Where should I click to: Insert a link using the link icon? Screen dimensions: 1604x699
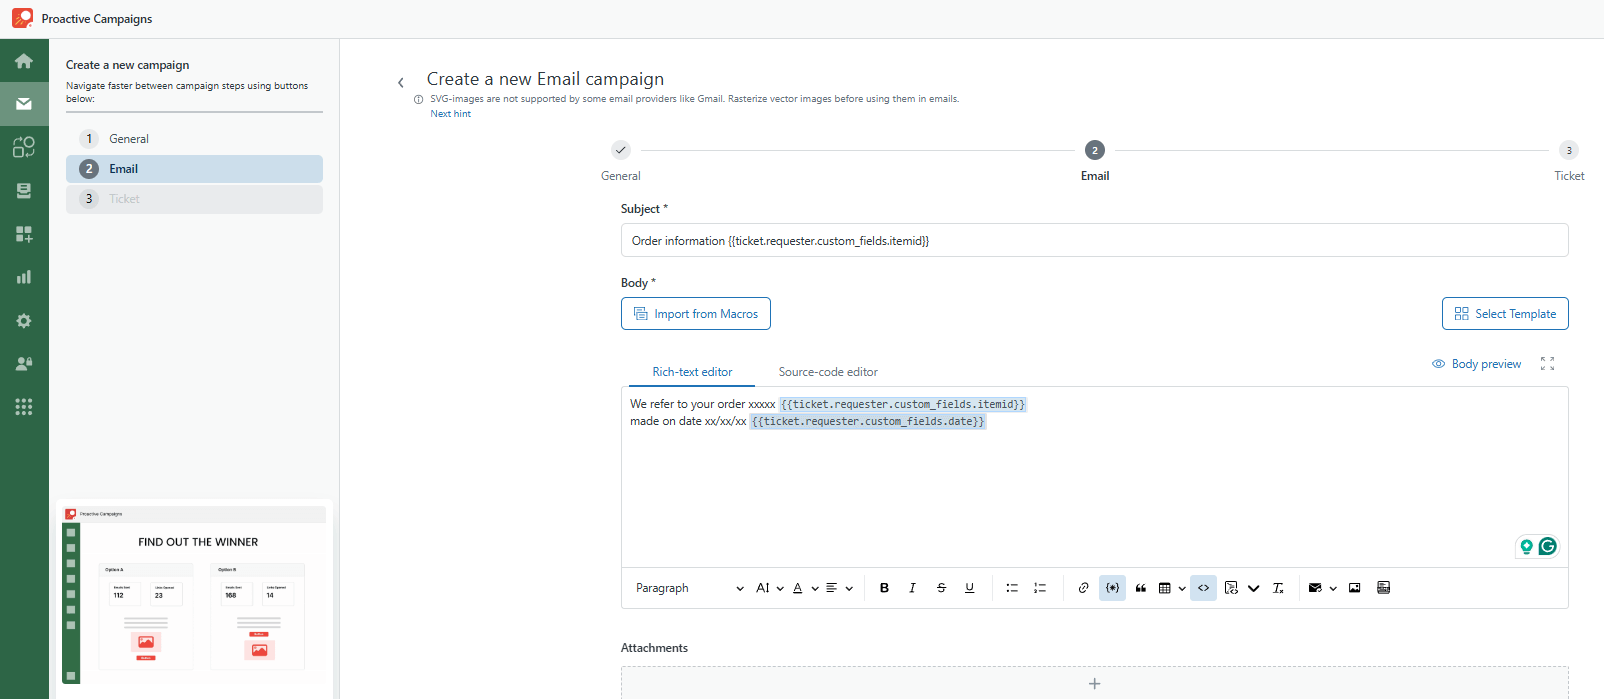point(1083,588)
